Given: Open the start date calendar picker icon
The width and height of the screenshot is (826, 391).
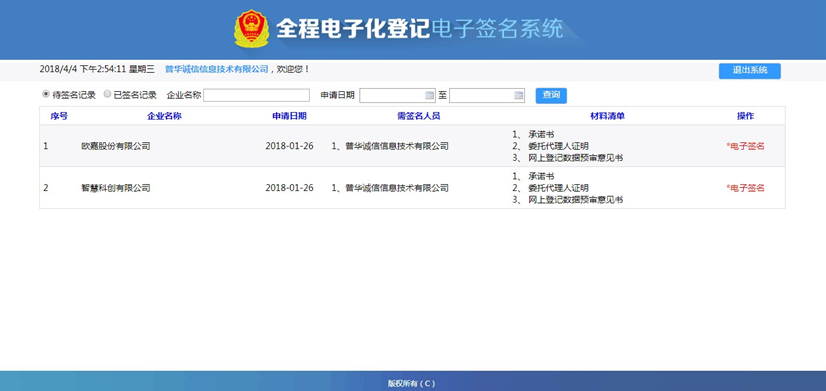Looking at the screenshot, I should pyautogui.click(x=429, y=95).
